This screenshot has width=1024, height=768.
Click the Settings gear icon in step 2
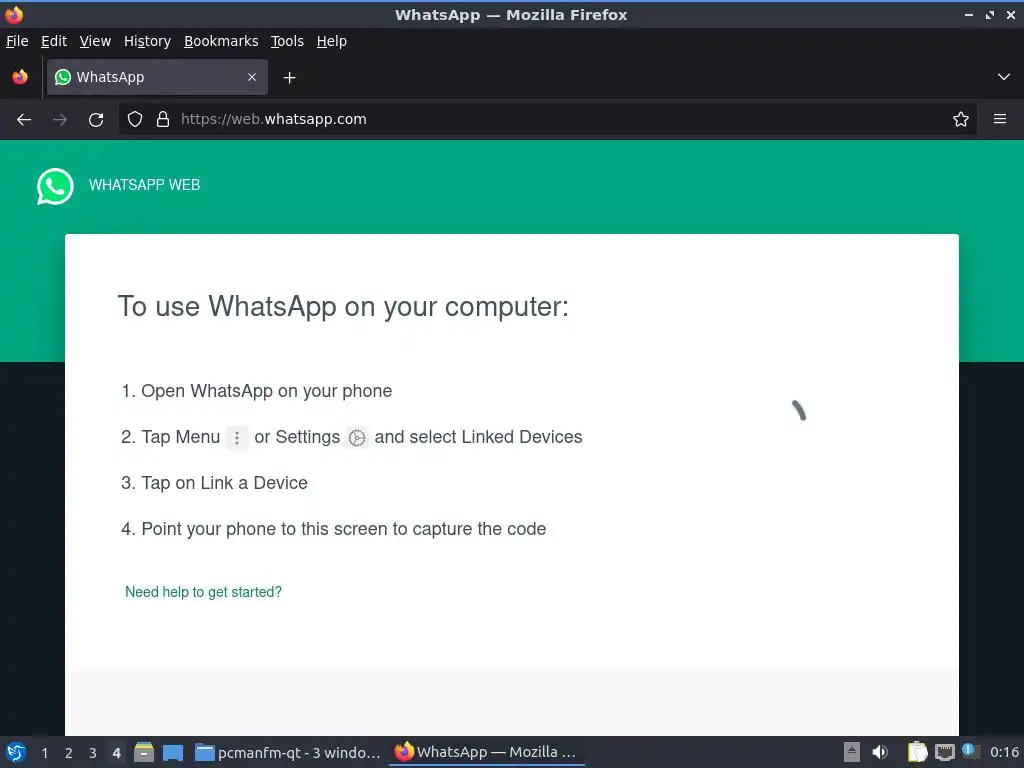coord(357,438)
